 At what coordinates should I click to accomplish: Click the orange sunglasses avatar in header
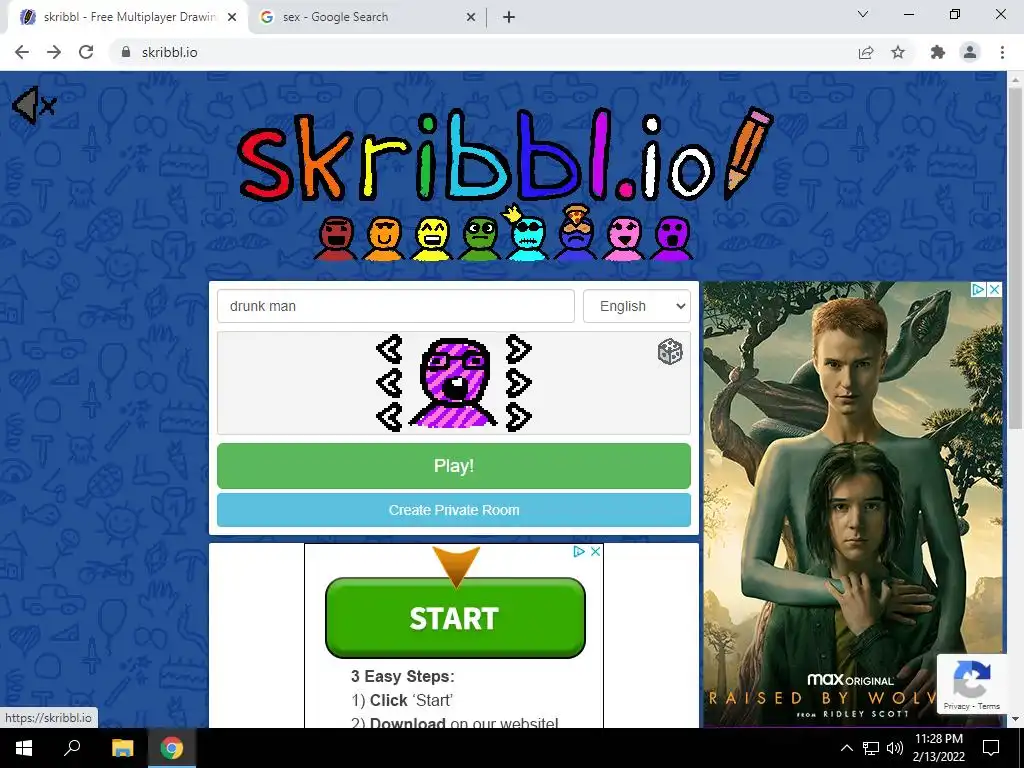tap(384, 239)
